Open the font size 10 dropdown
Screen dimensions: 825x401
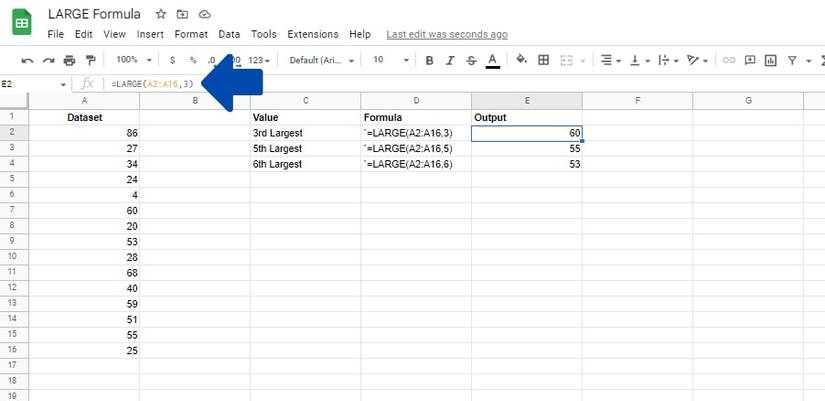click(391, 60)
